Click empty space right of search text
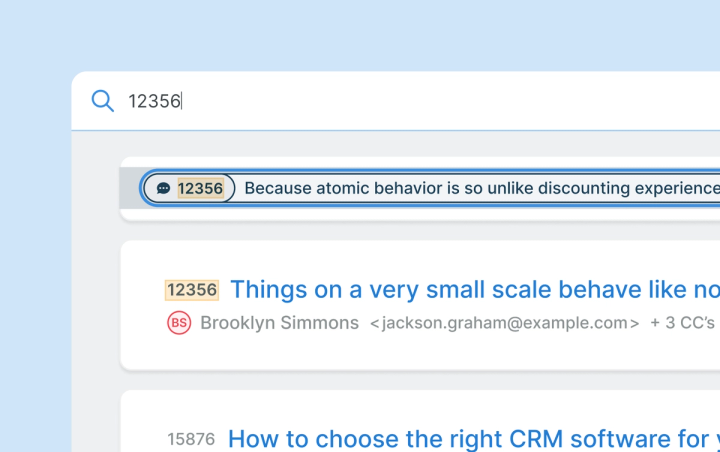Screen dimensions: 720x452 (450, 101)
